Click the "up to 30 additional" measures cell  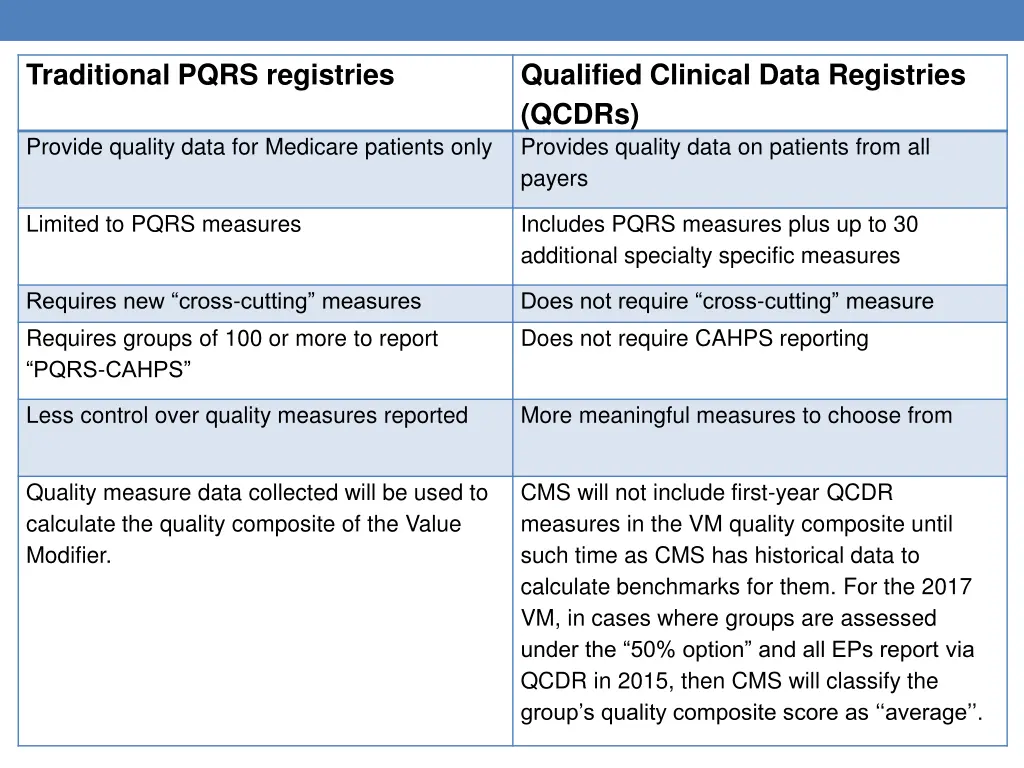point(719,240)
